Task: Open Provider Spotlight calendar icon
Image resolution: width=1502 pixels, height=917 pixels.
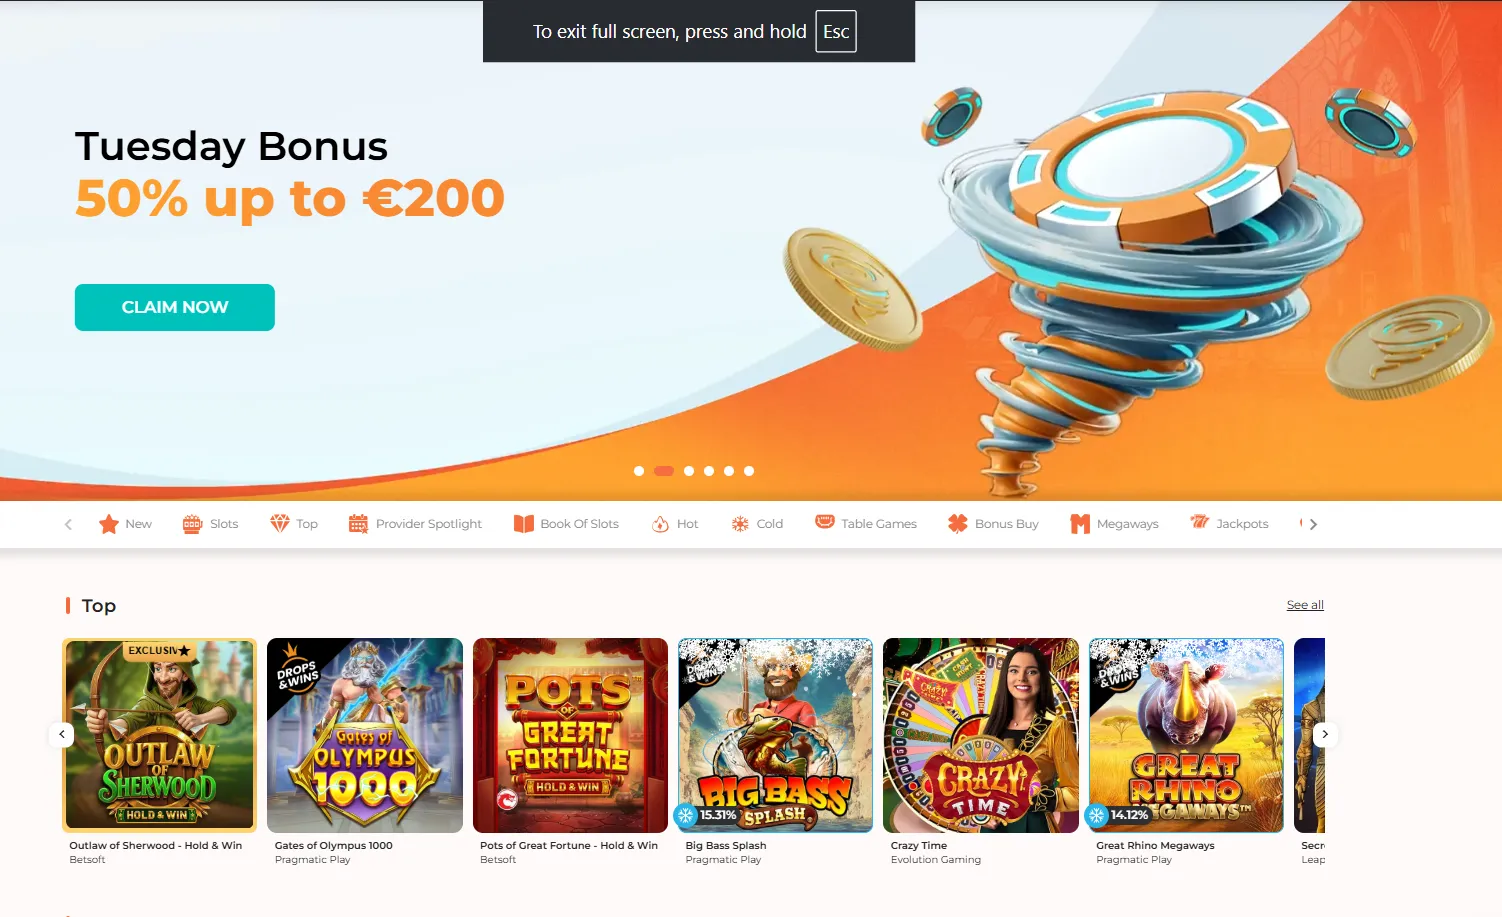Action: tap(358, 524)
